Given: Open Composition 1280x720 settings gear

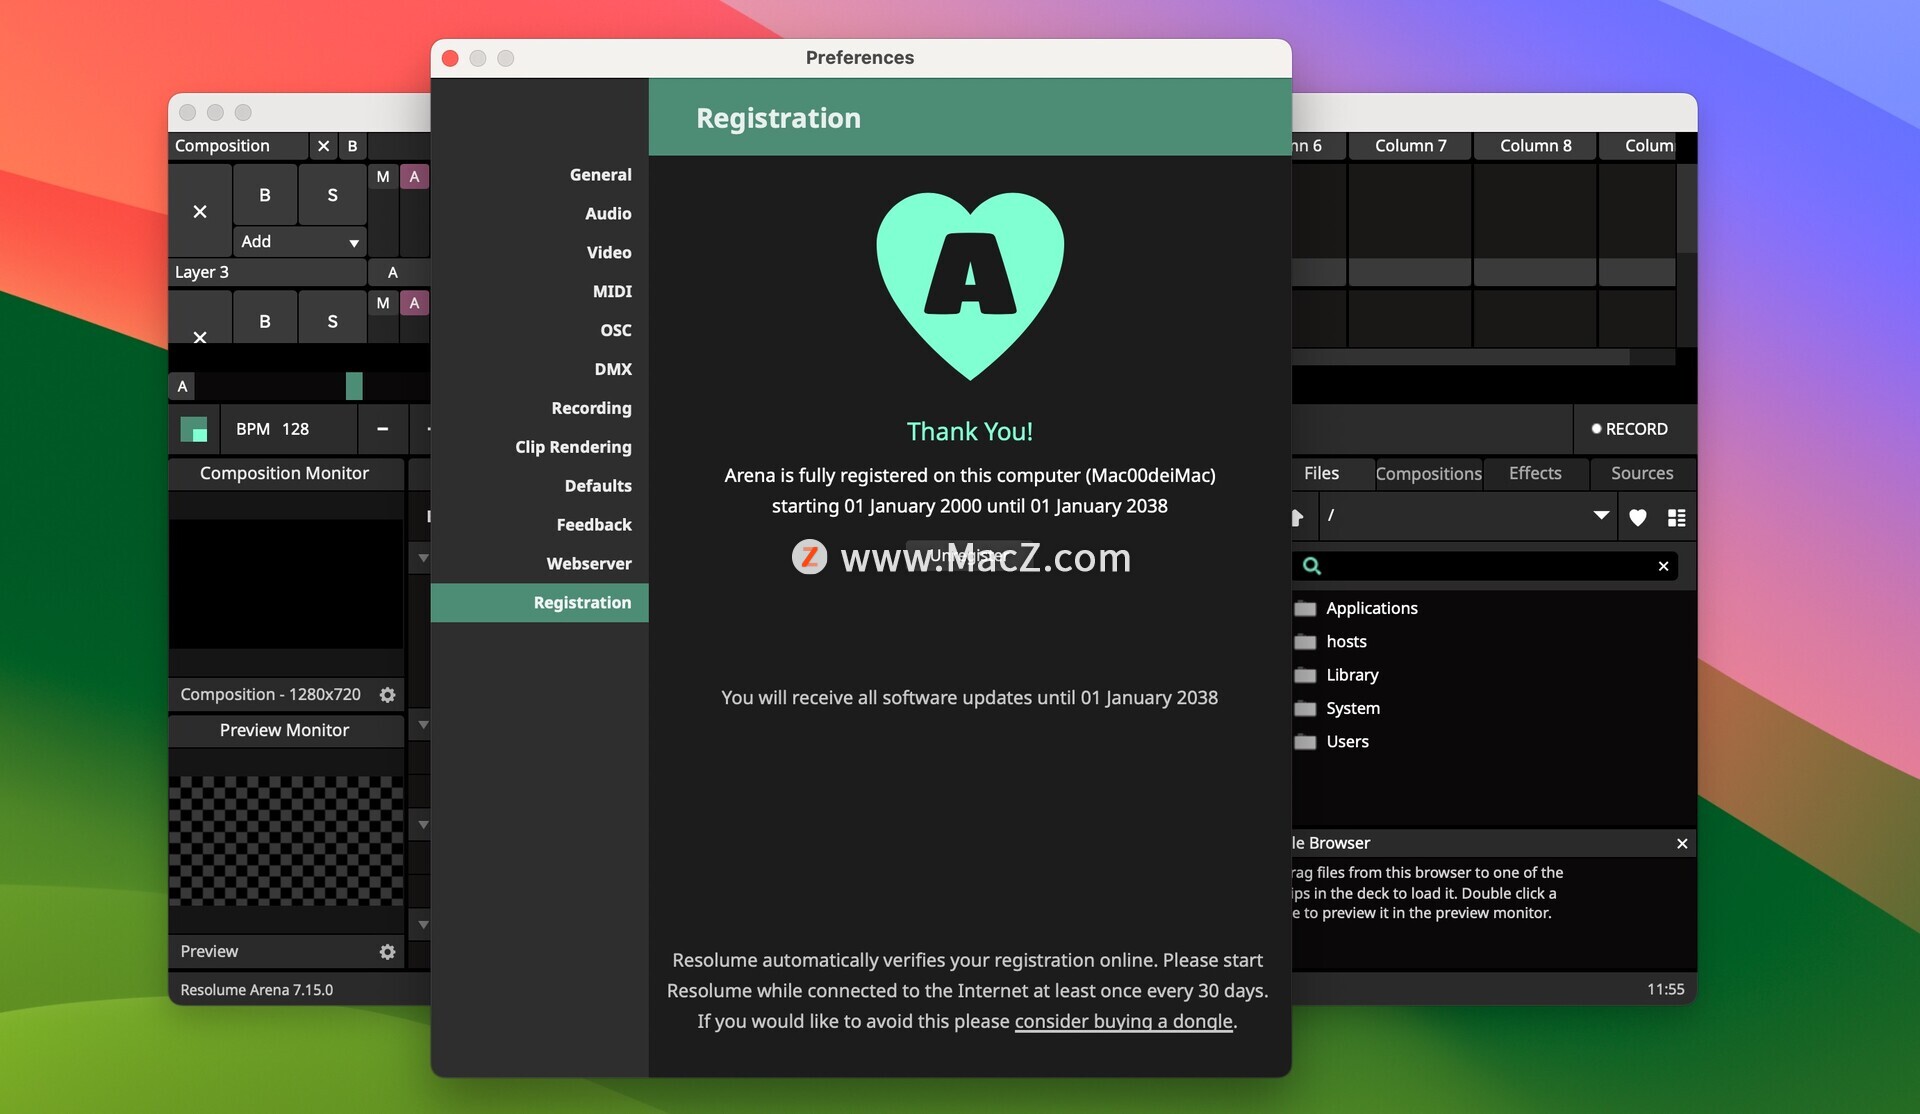Looking at the screenshot, I should click(388, 695).
